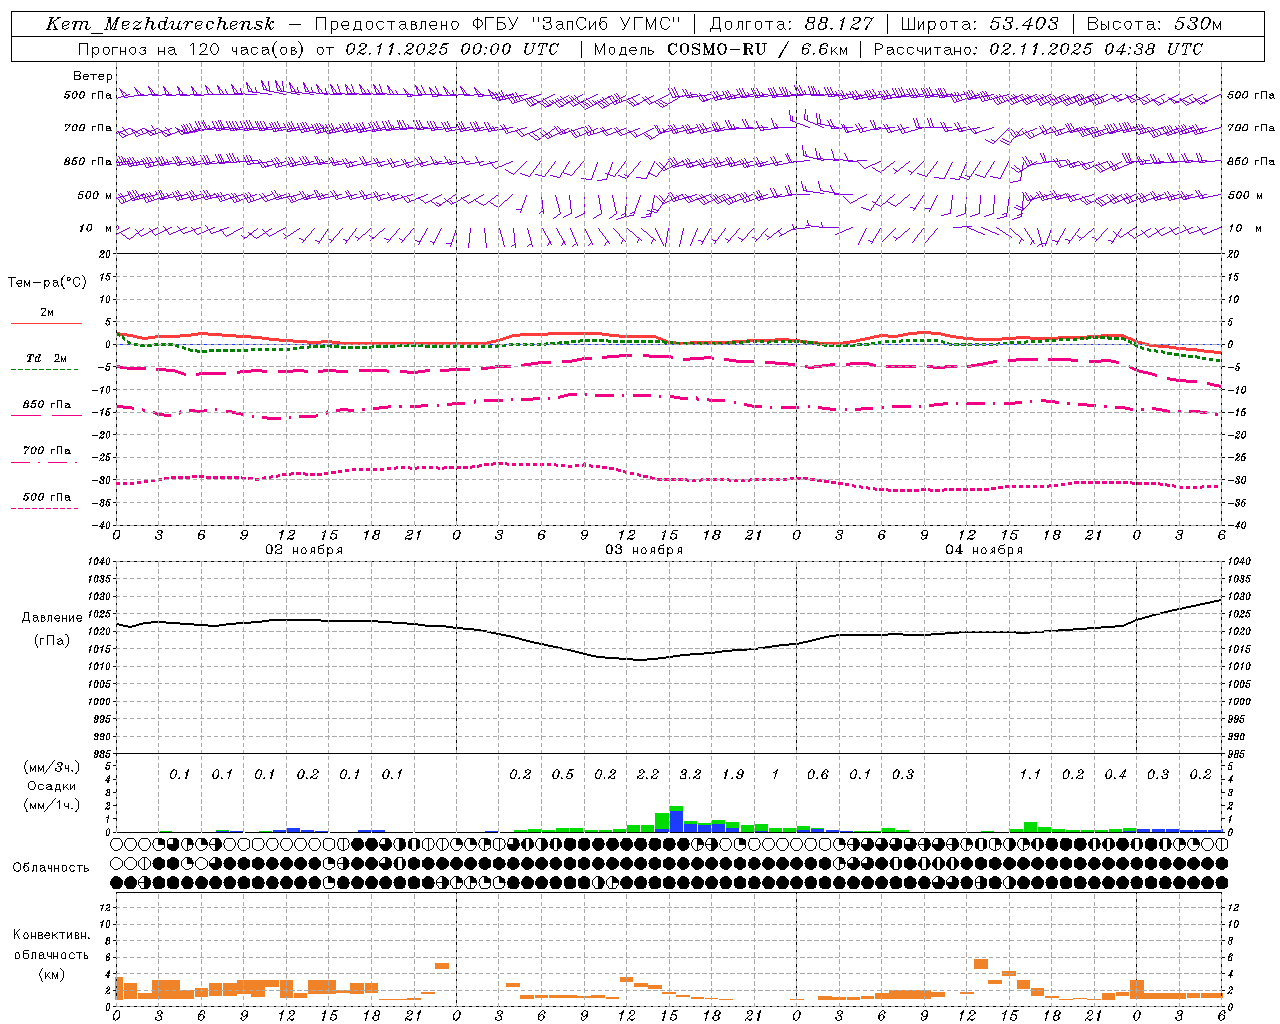Click the station name Kem_Mezhdurechensk
Image resolution: width=1280 pixels, height=1024 pixels.
click(x=160, y=24)
